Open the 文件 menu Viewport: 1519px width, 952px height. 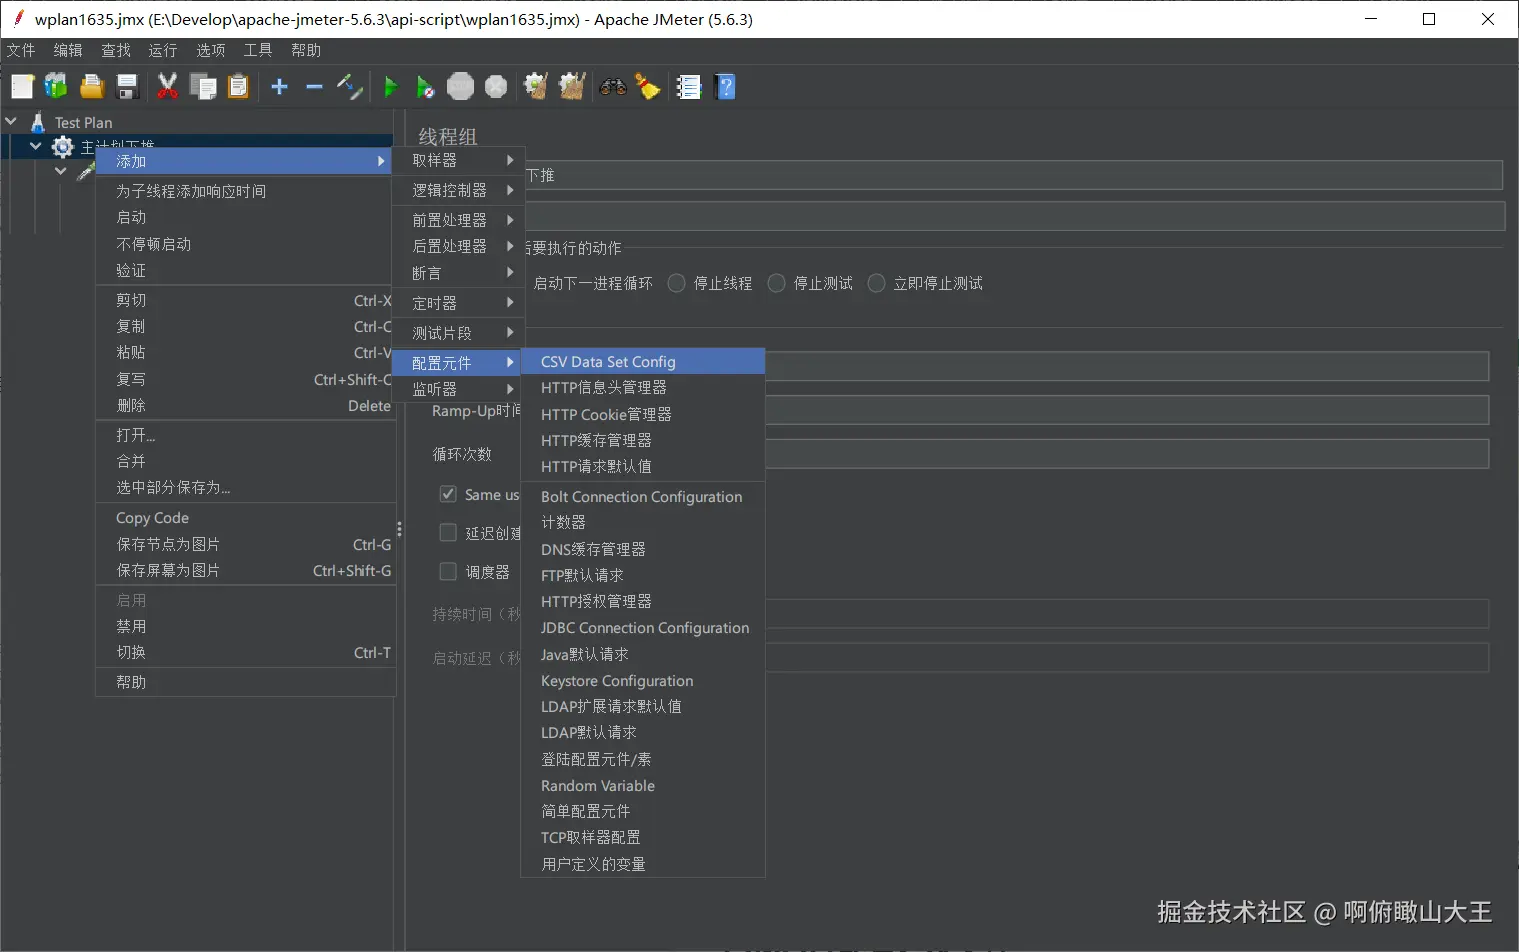point(21,50)
